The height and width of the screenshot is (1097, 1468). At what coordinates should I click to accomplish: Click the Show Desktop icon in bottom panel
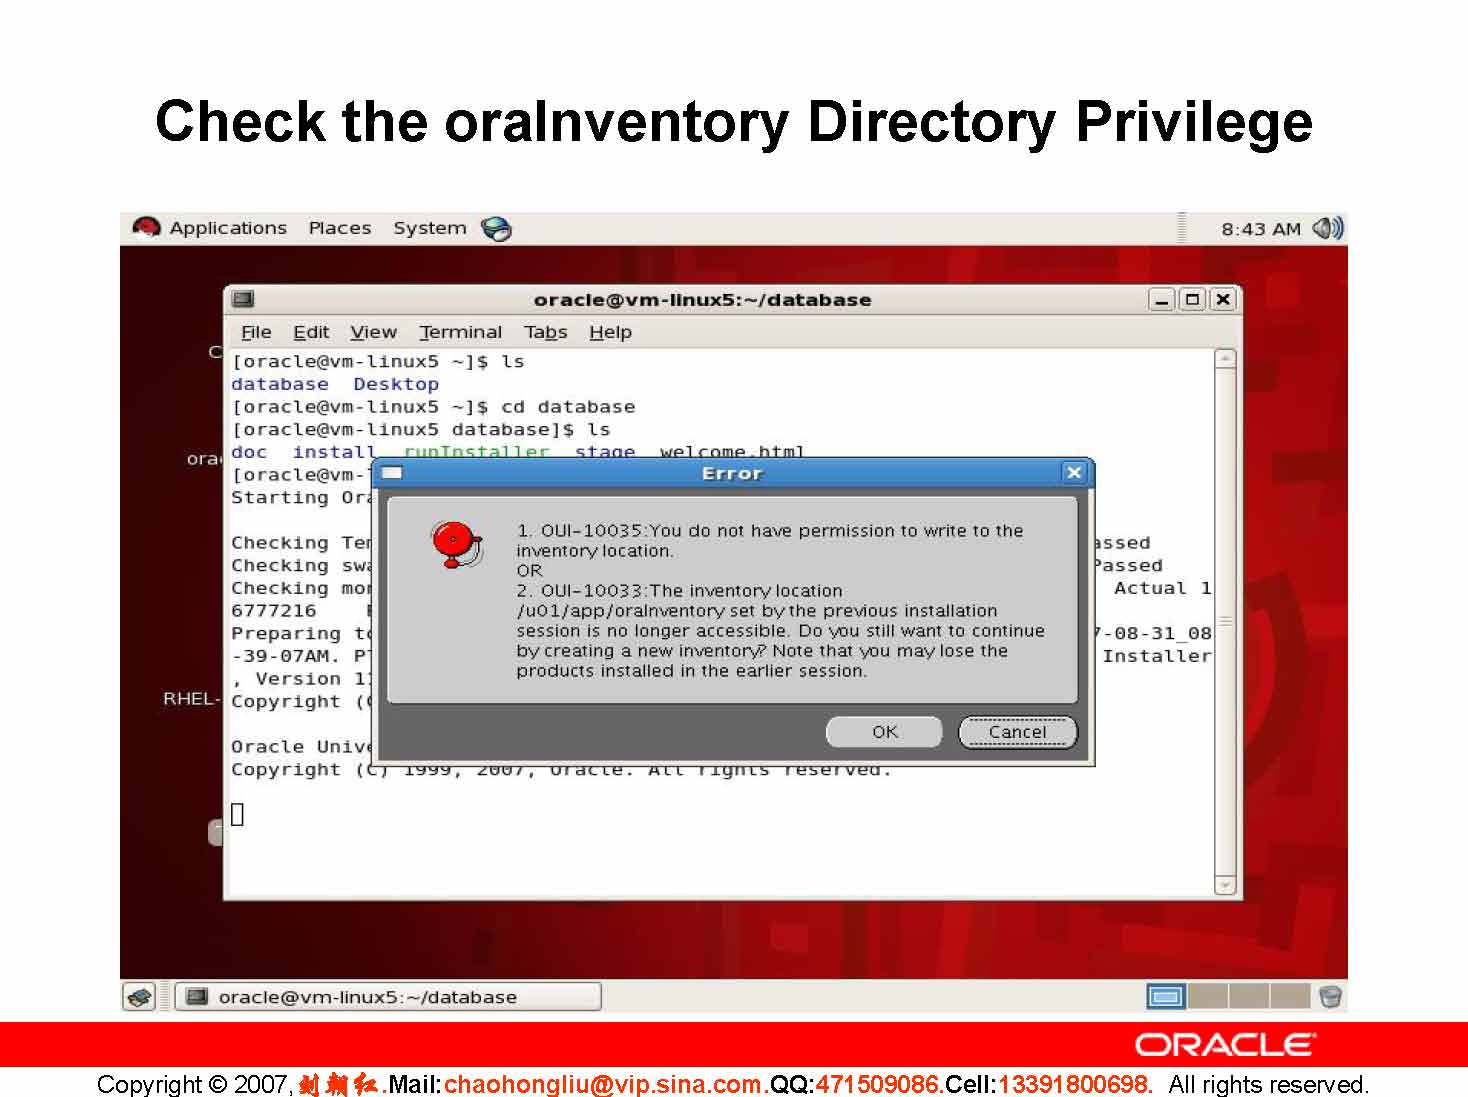point(139,997)
